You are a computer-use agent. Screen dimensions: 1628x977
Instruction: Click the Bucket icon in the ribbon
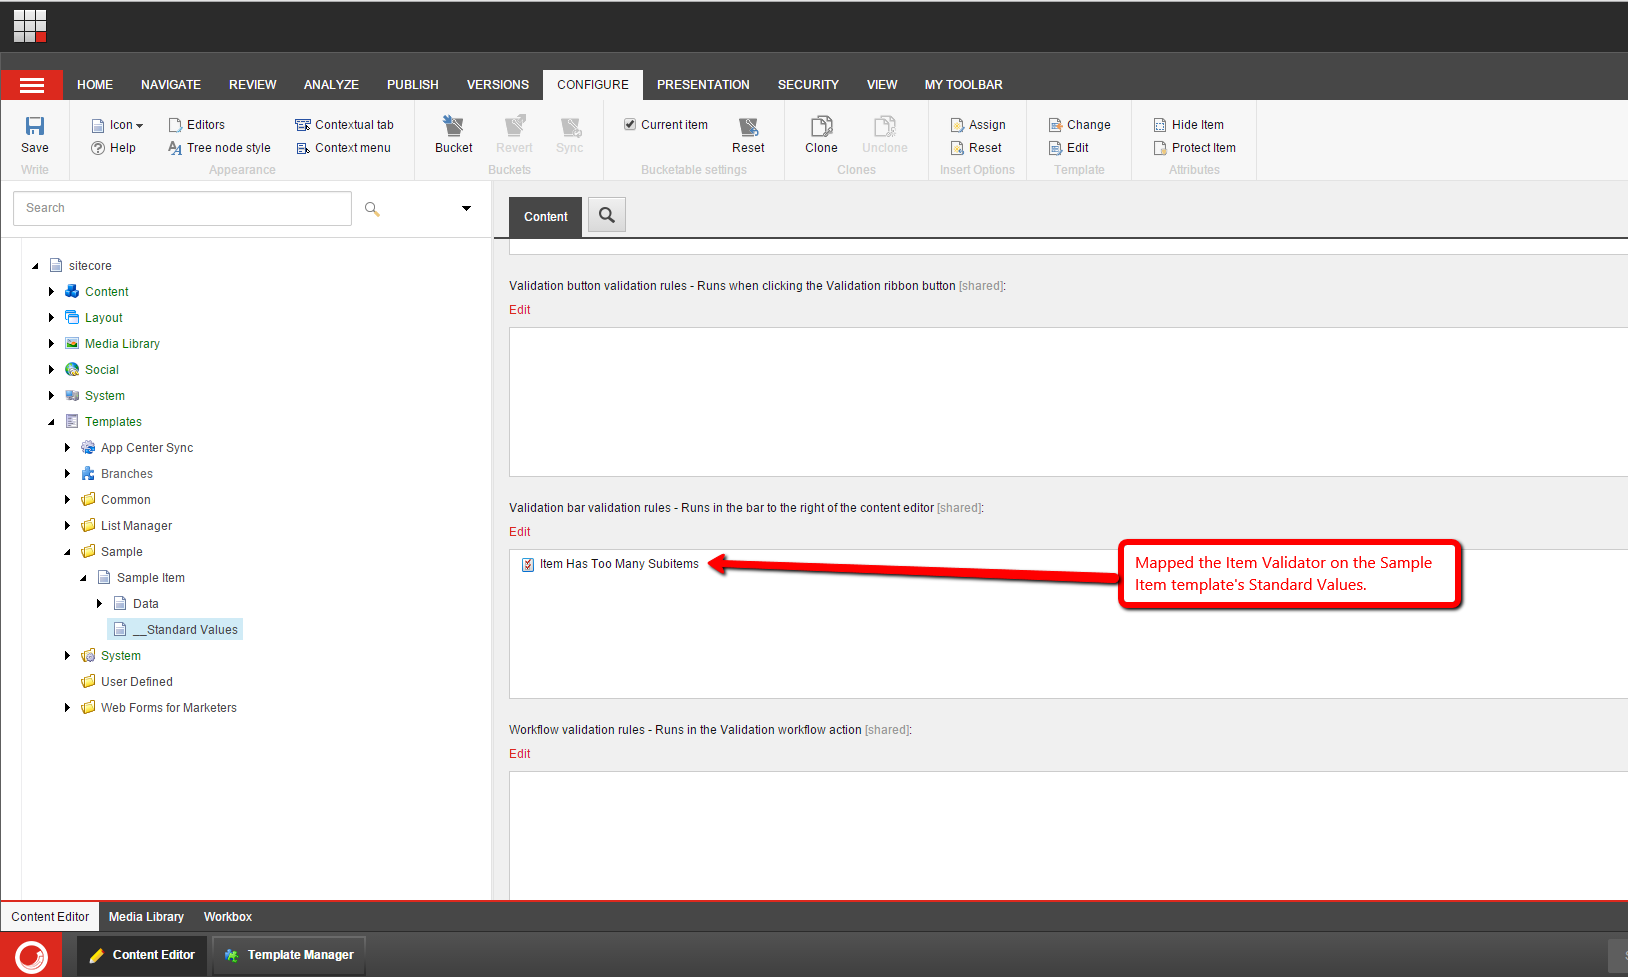point(453,126)
